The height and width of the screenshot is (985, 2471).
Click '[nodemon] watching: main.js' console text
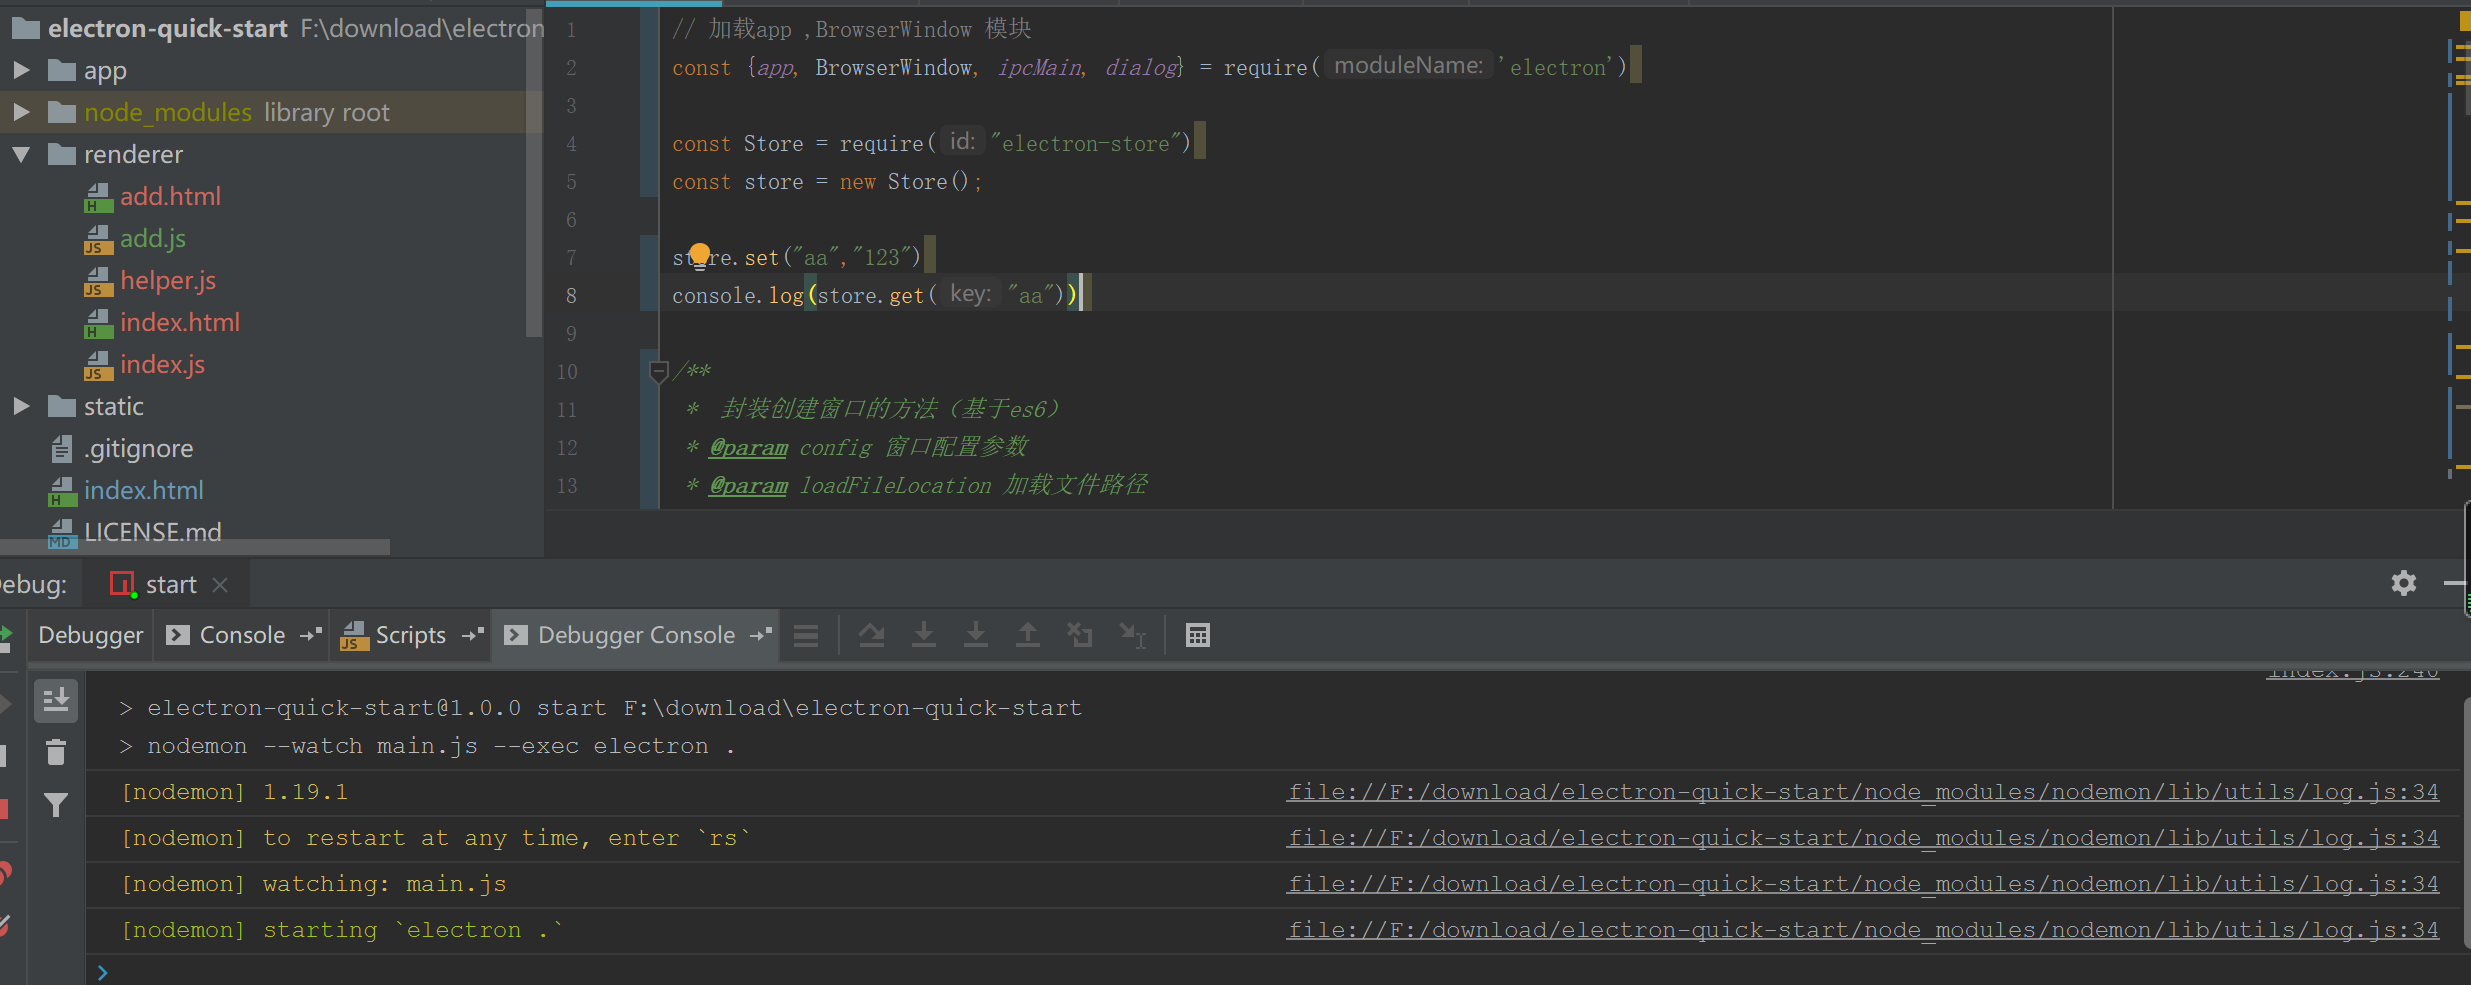click(x=314, y=884)
